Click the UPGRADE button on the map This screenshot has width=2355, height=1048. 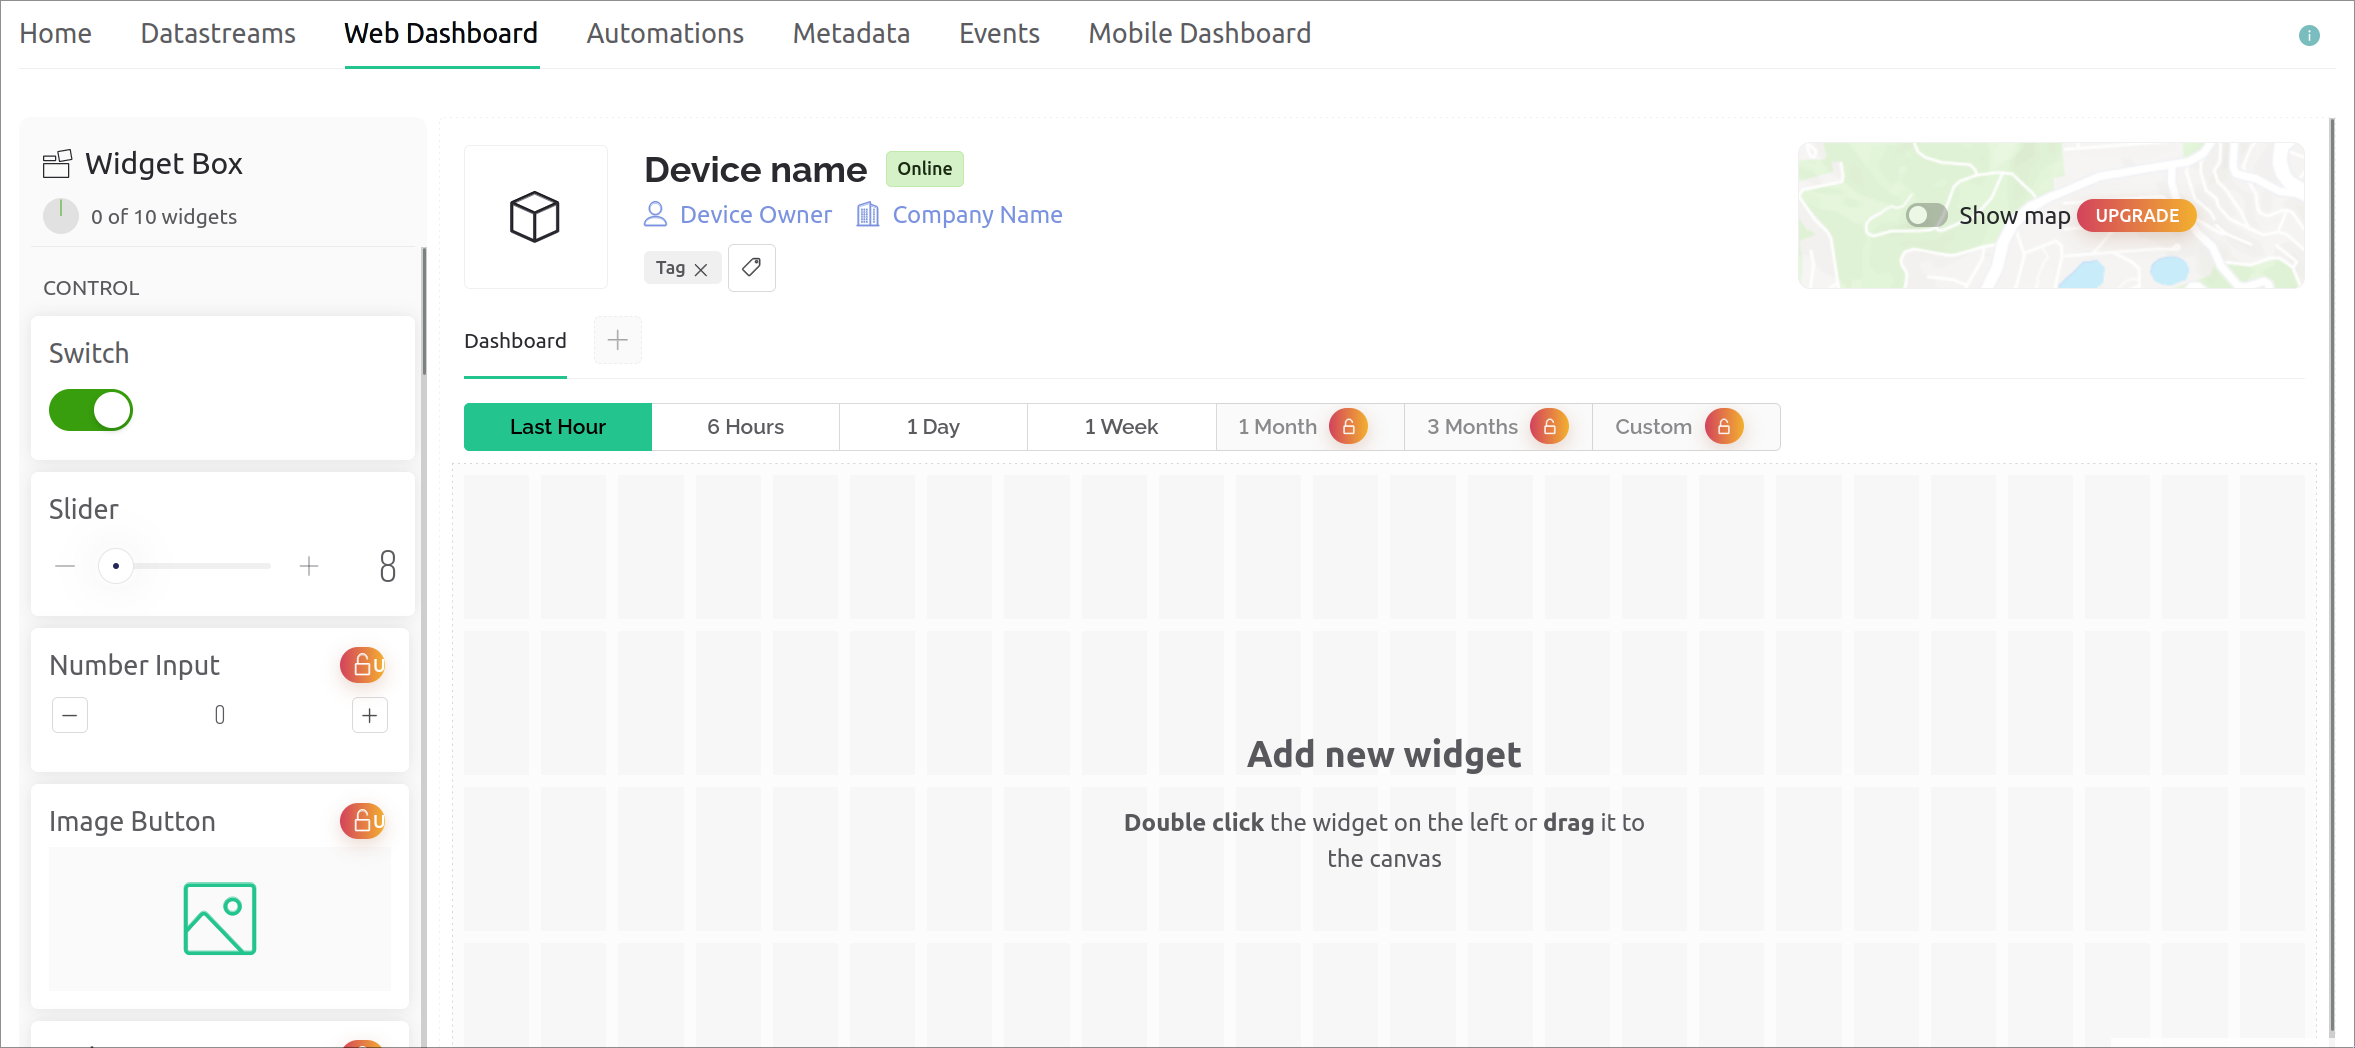click(2136, 216)
